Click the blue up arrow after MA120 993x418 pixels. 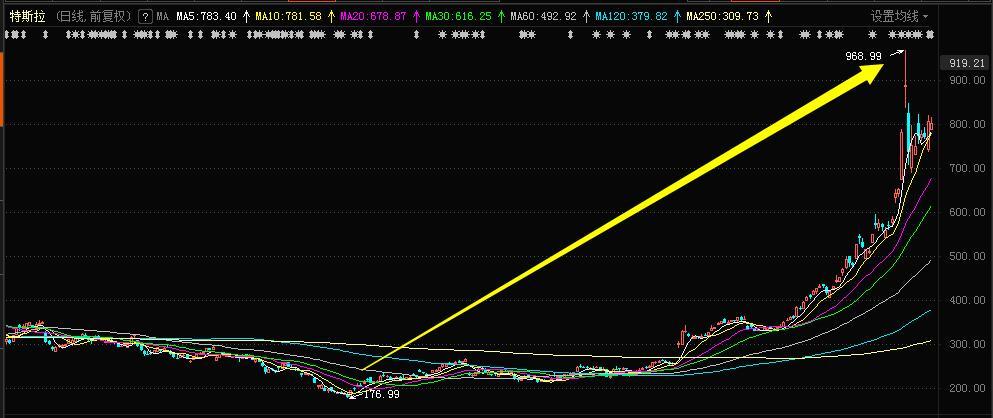(x=677, y=16)
